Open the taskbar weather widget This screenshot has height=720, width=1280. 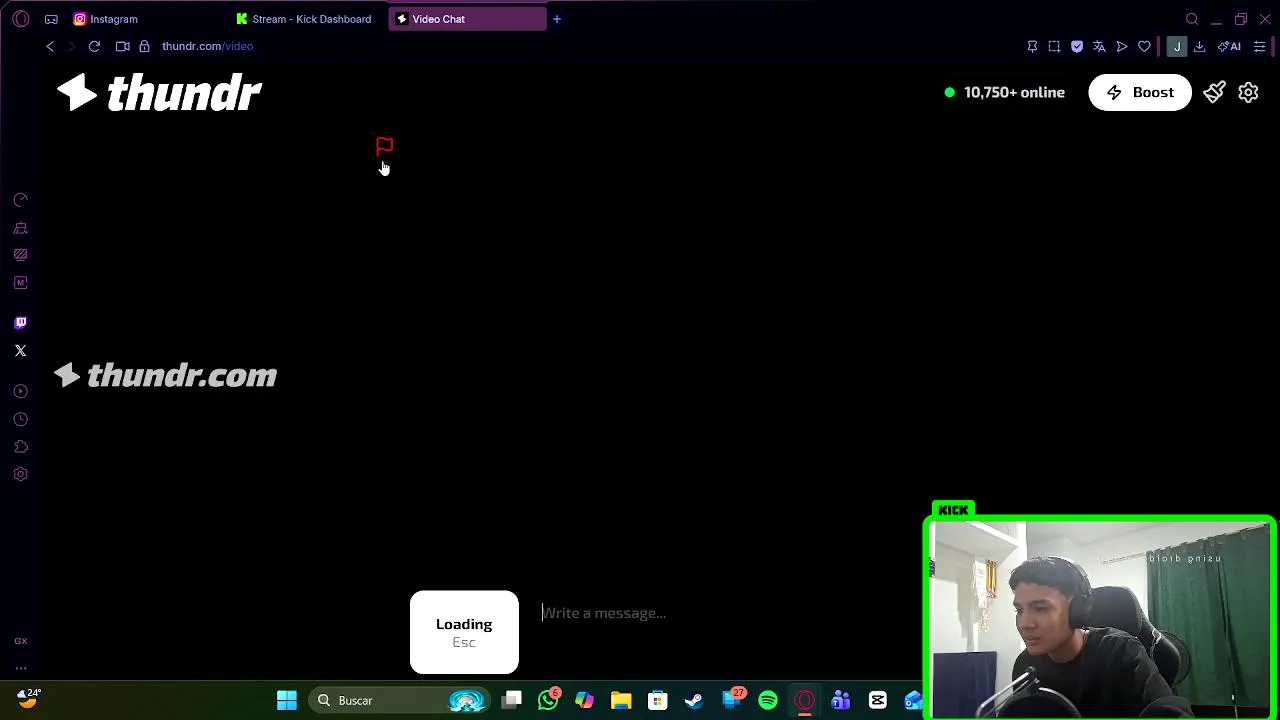[x=28, y=698]
